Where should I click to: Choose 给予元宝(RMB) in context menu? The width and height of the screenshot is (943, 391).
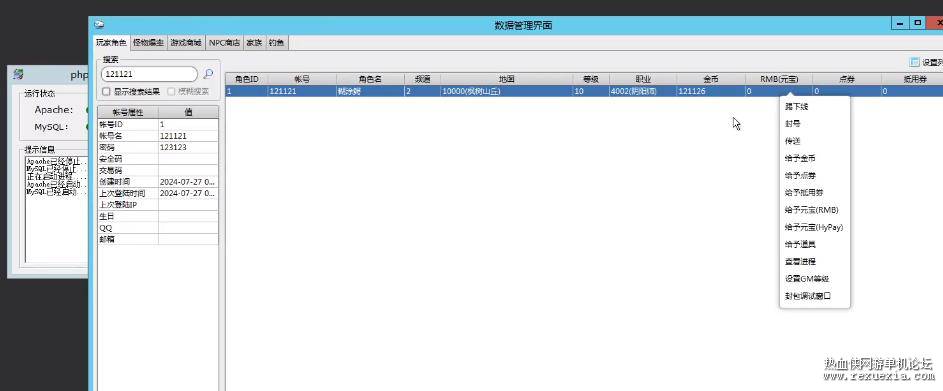814,210
